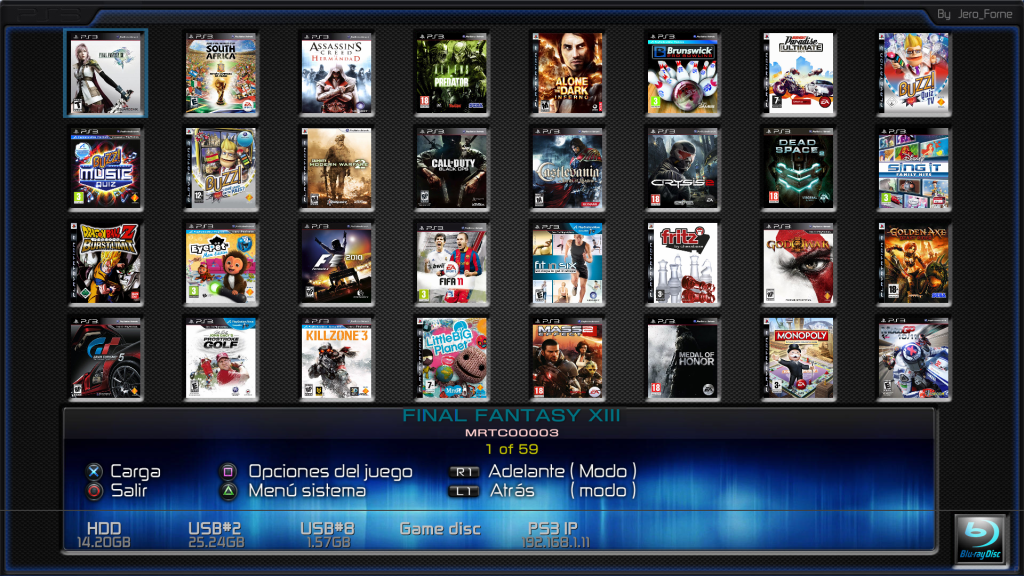Pick the FIFA 11 cover
This screenshot has height=576, width=1024.
(452, 263)
